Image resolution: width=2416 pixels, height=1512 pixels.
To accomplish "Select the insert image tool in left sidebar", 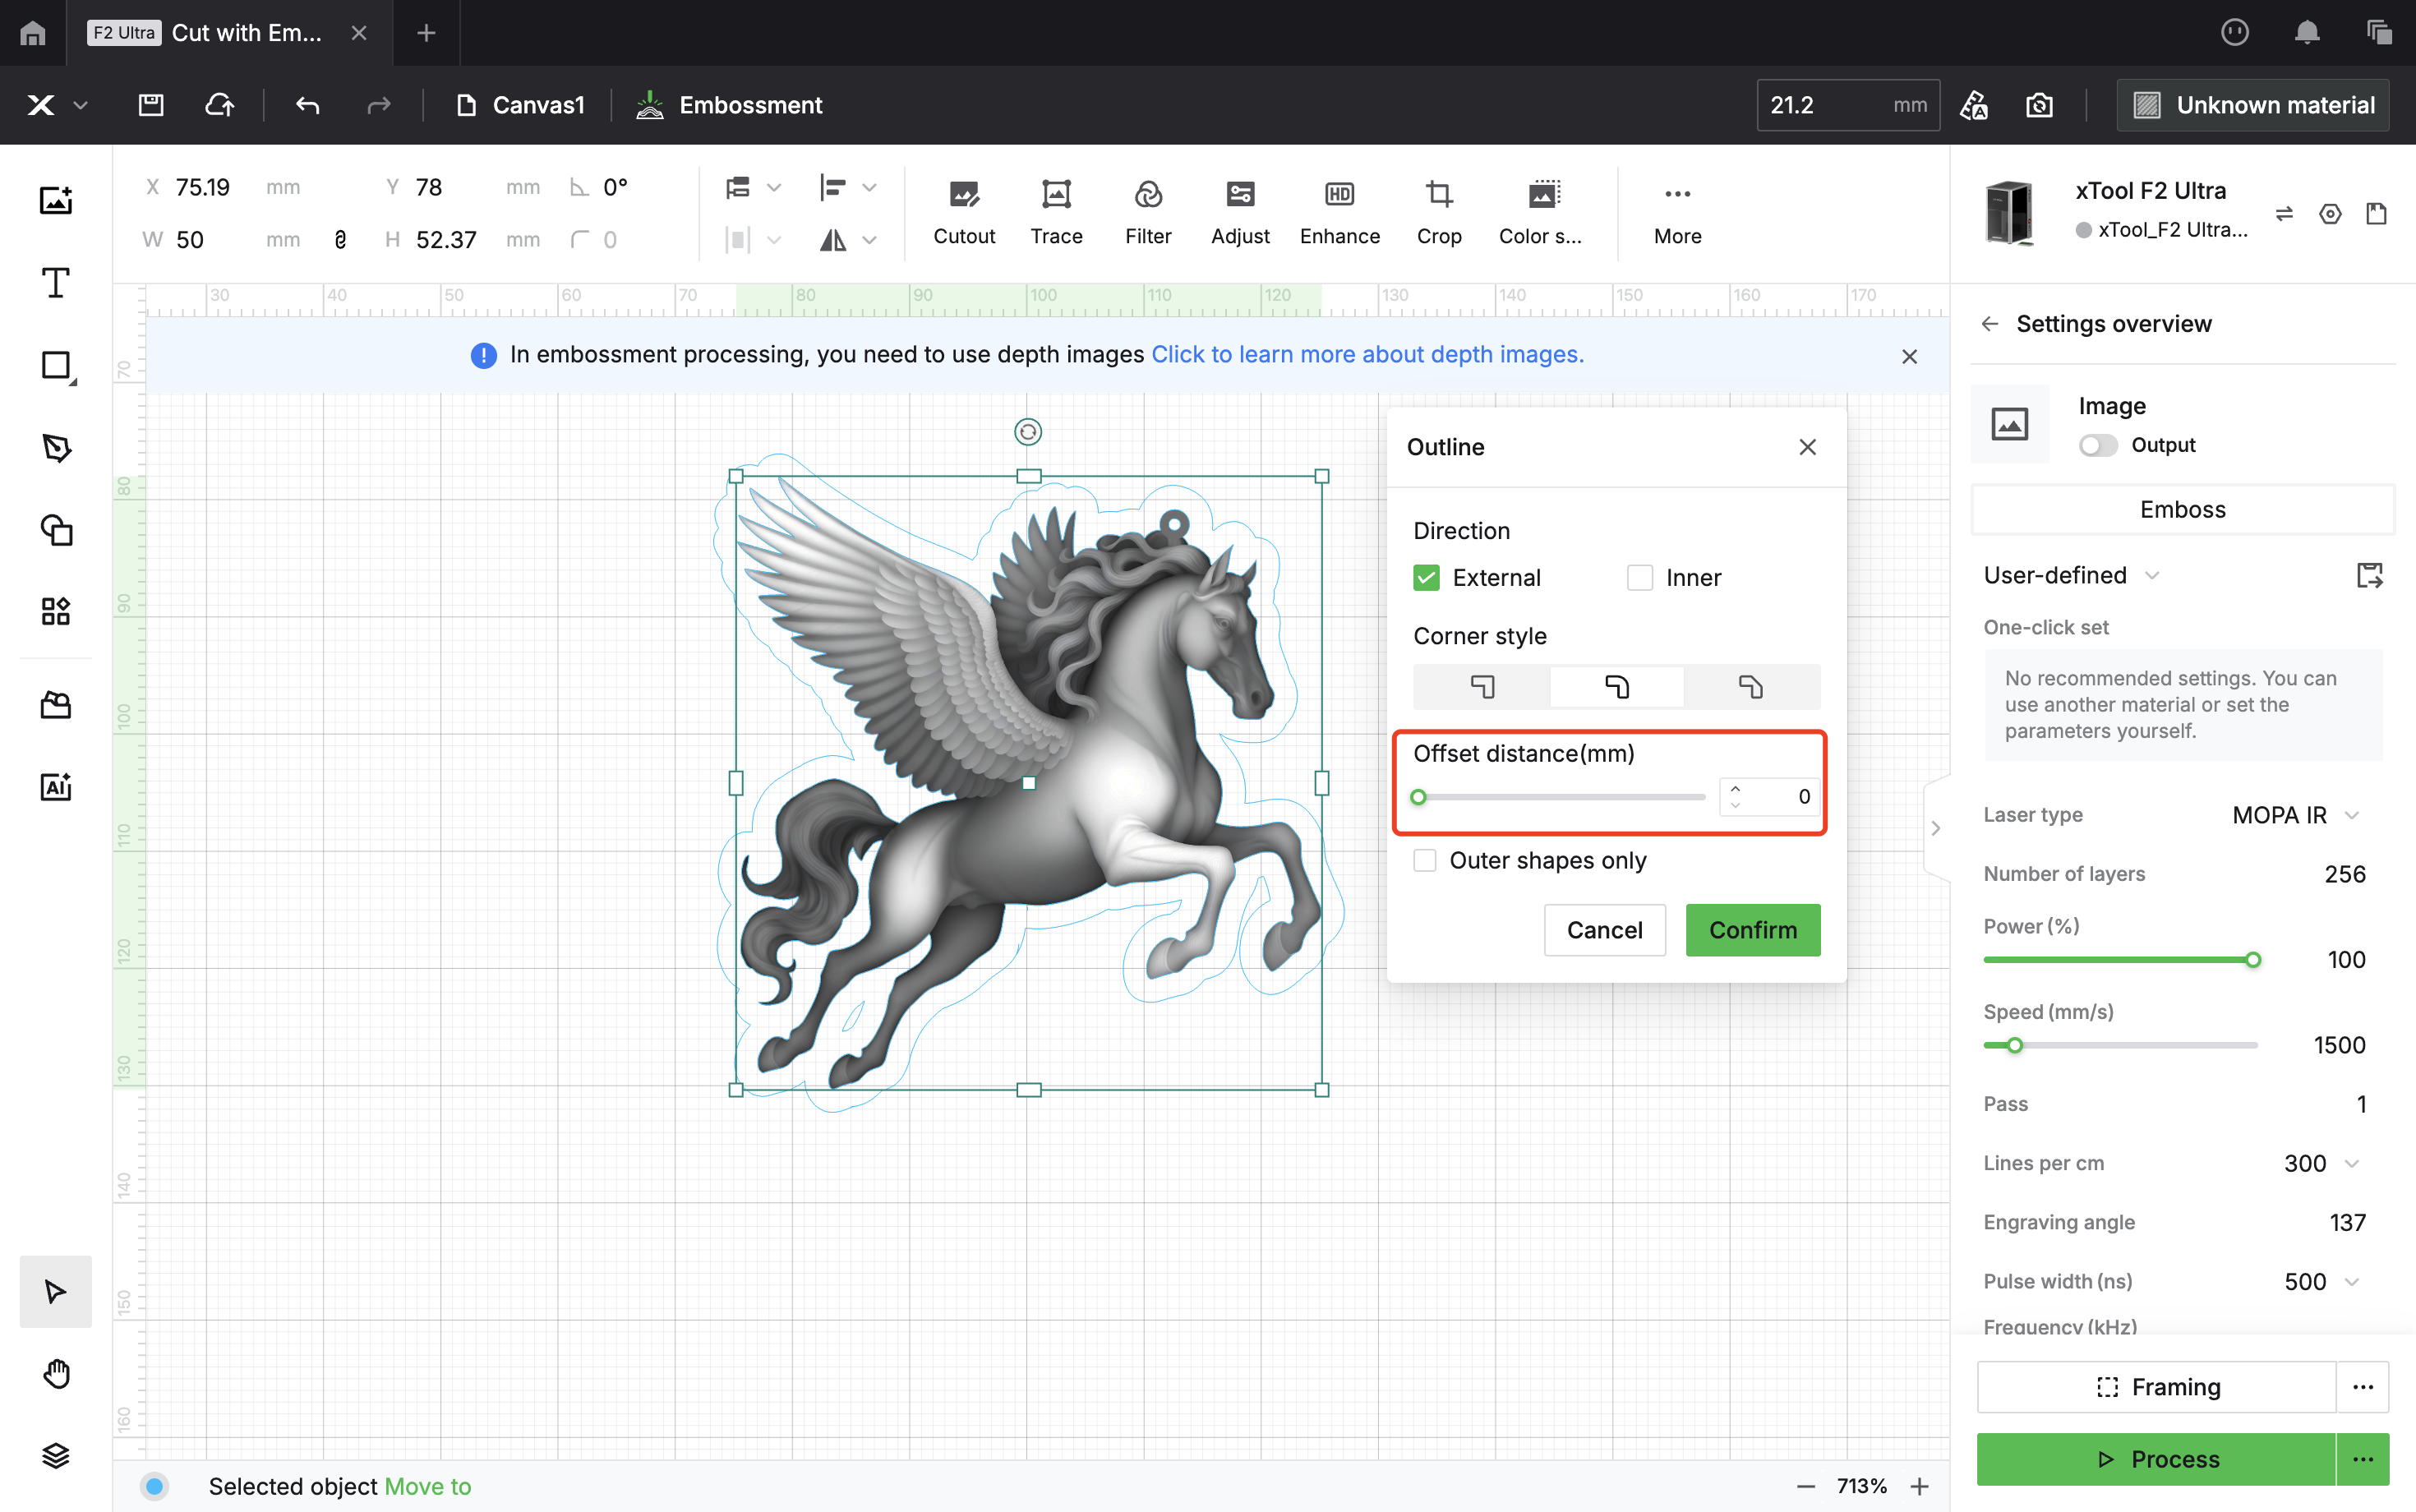I will (56, 200).
